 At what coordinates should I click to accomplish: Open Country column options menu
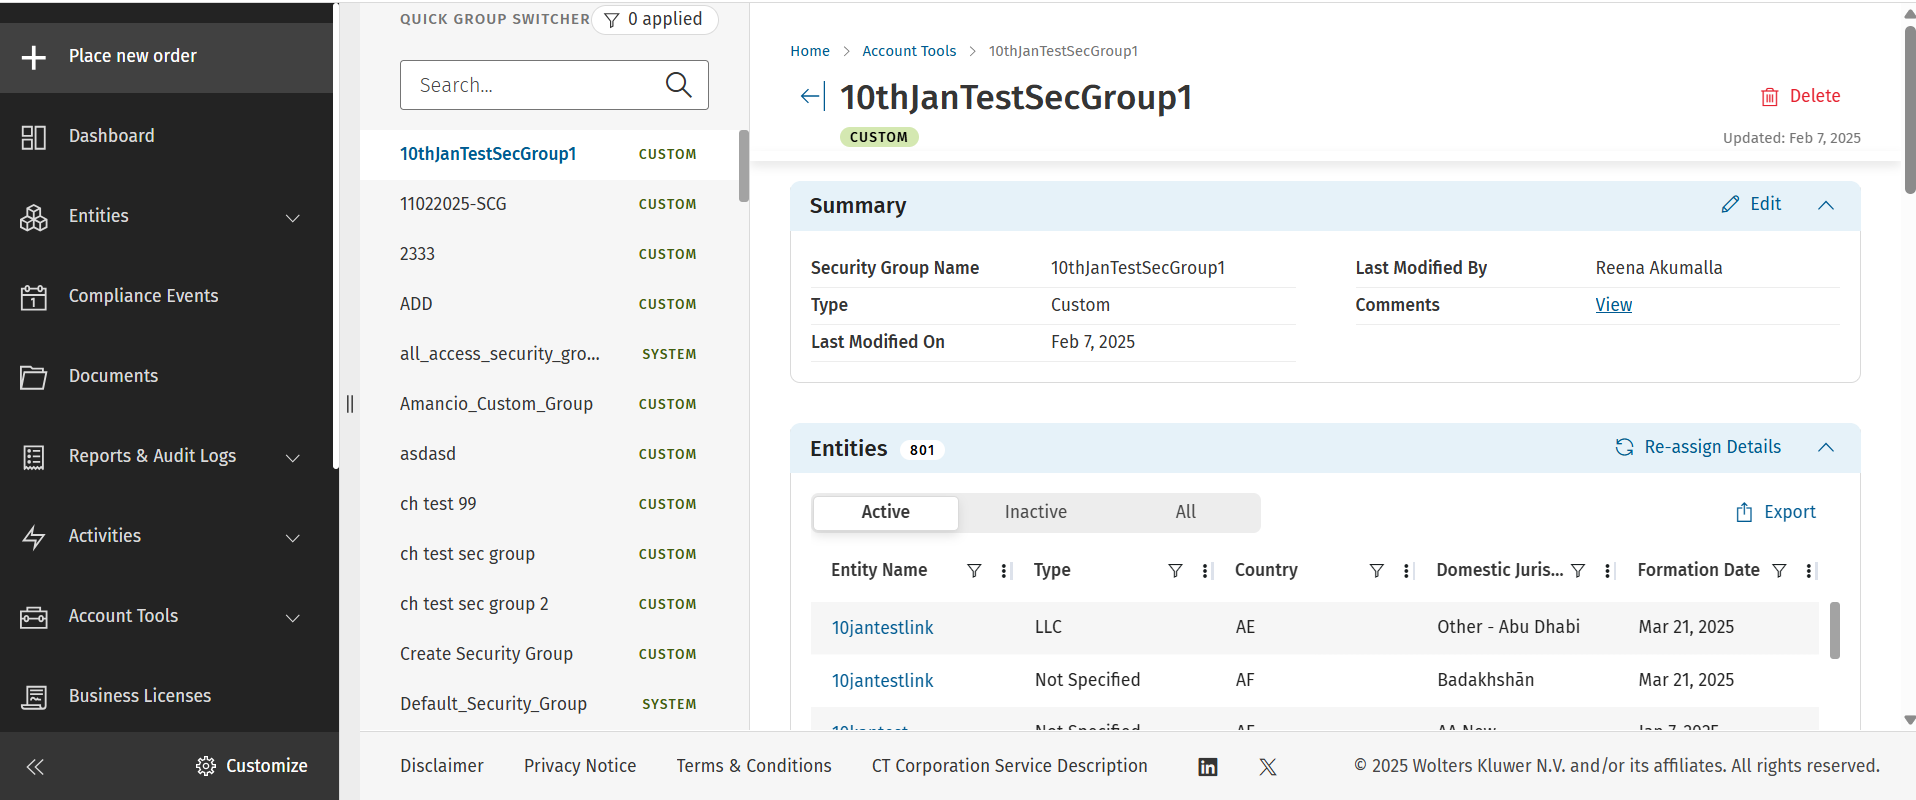point(1407,570)
